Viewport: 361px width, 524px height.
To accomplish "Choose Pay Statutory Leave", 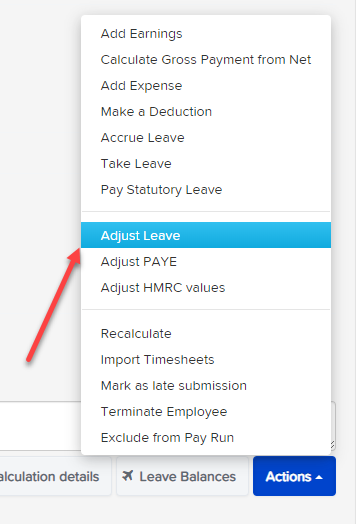I will coord(206,190).
